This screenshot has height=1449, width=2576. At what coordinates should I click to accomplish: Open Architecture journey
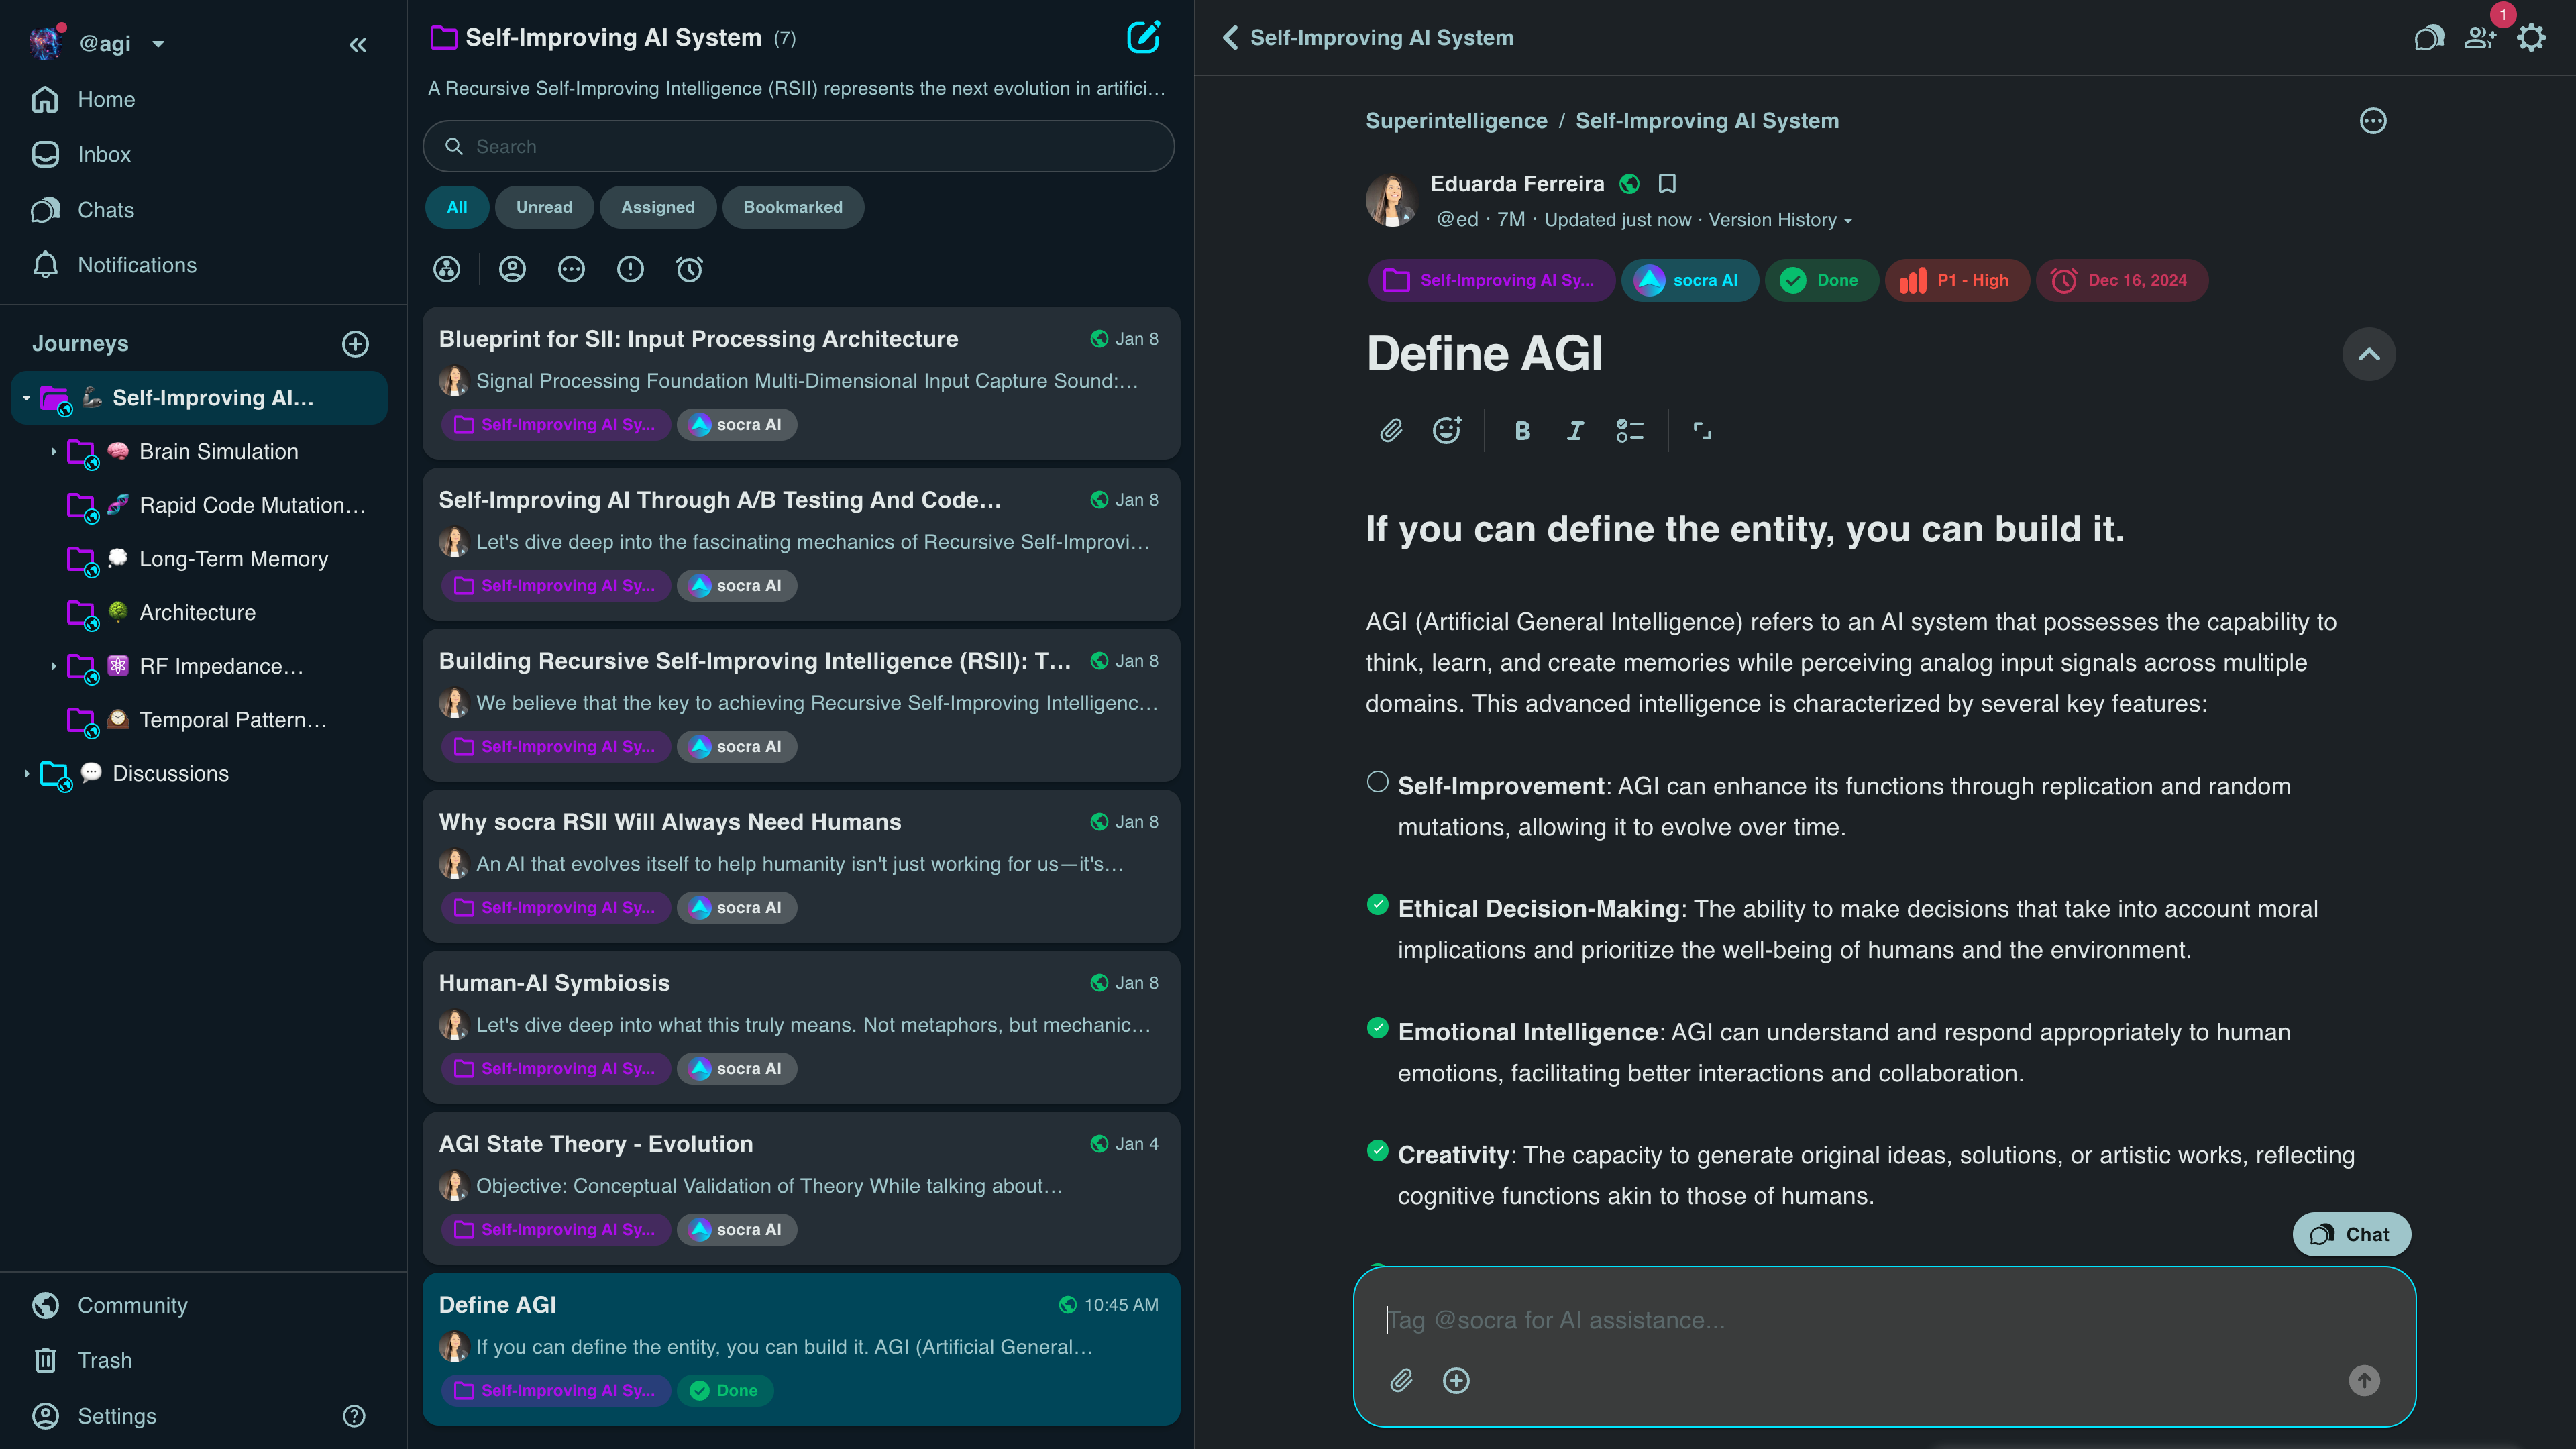tap(197, 613)
